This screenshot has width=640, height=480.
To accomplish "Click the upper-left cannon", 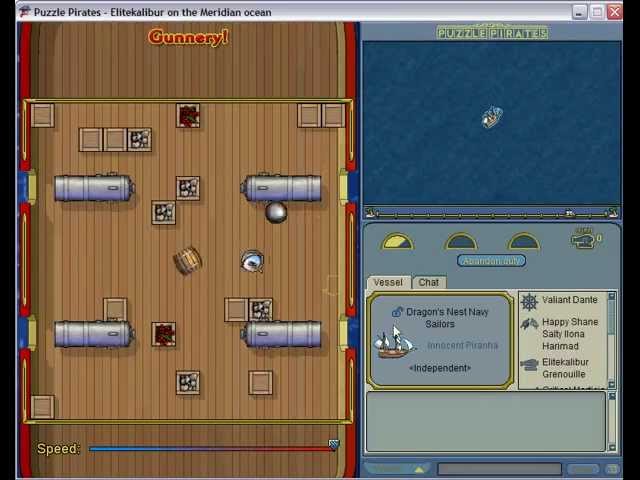I will [x=94, y=188].
